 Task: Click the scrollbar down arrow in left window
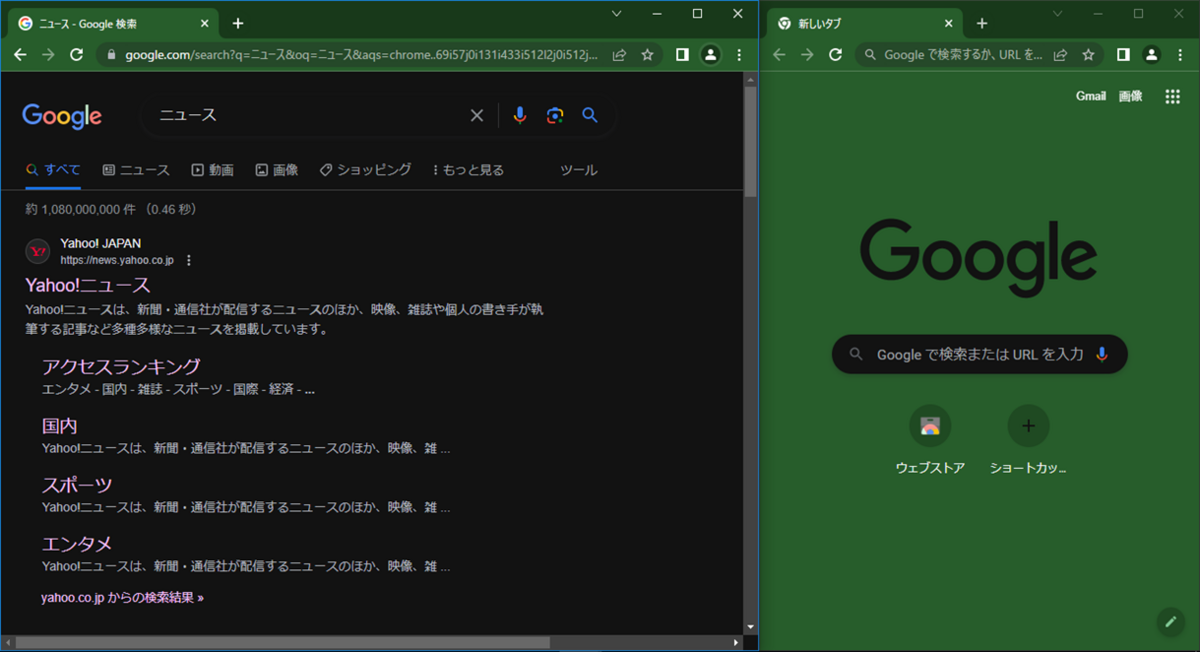click(750, 627)
